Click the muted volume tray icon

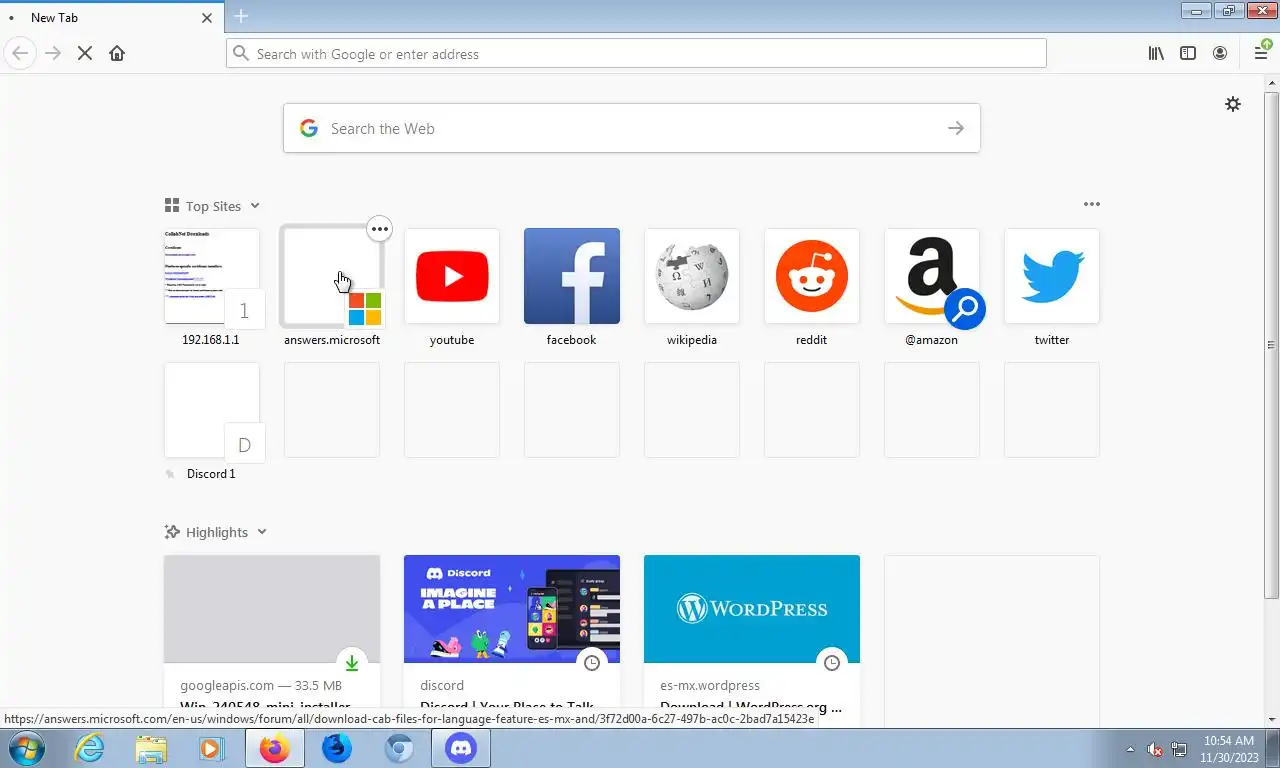(x=1155, y=749)
